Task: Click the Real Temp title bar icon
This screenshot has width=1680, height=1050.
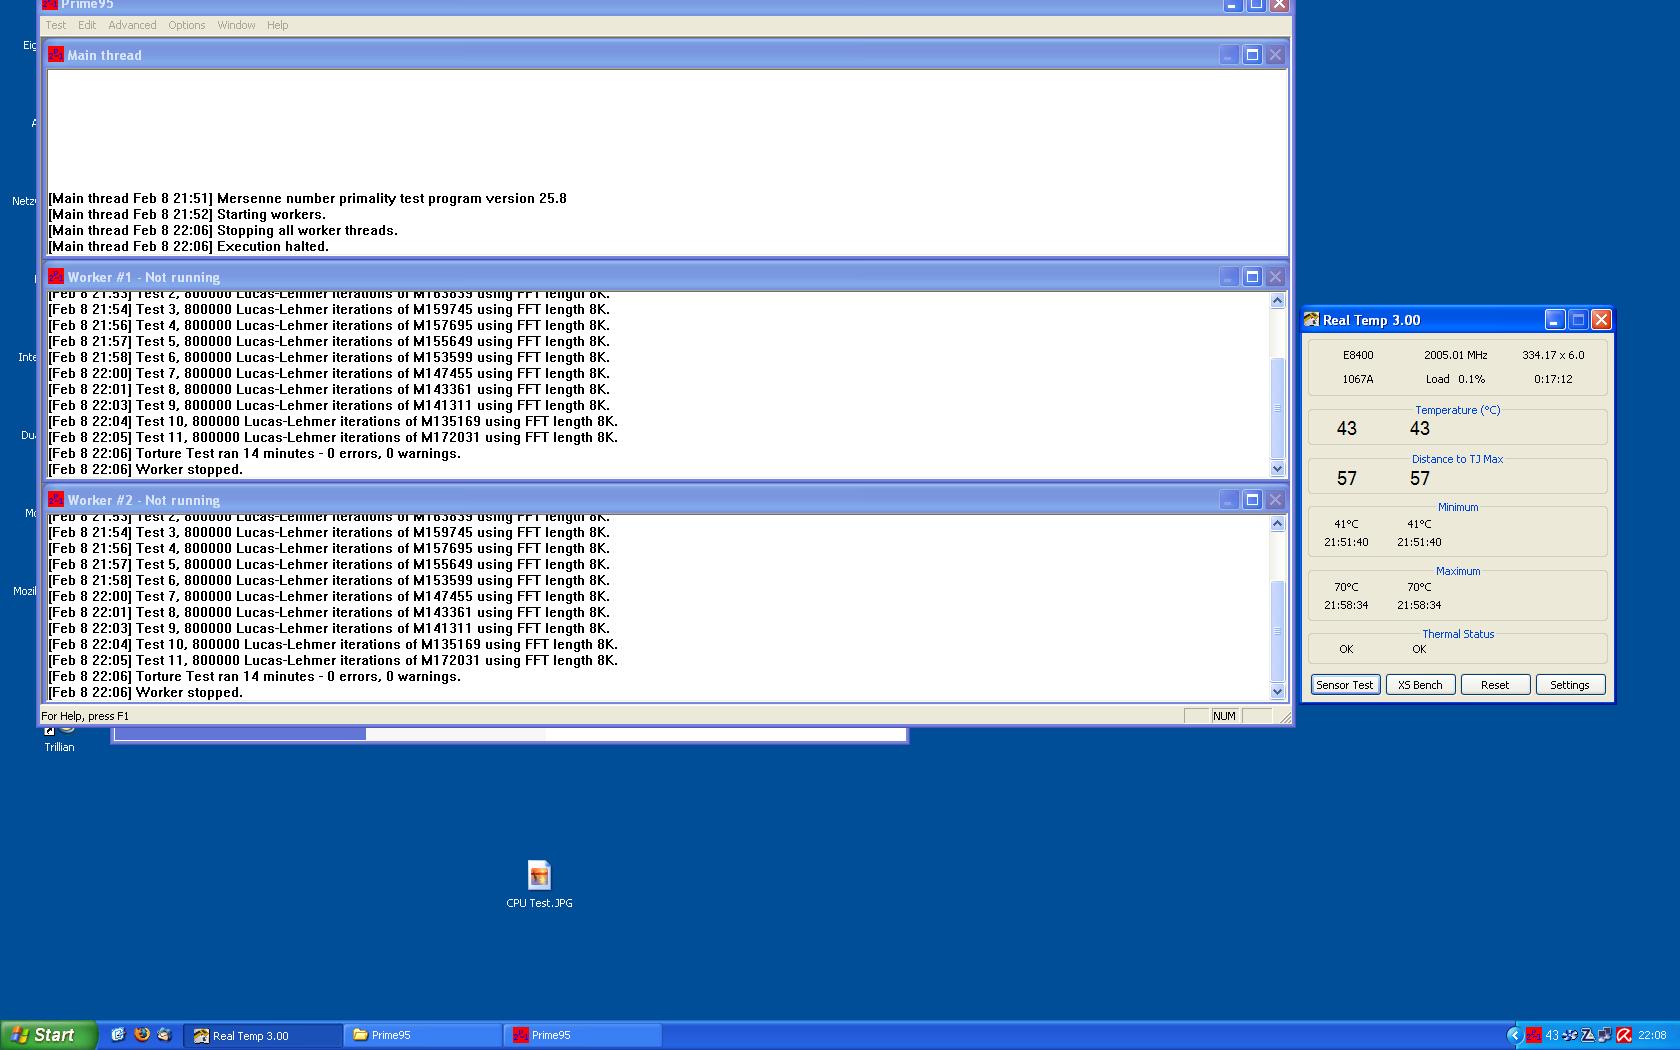Action: 1311,319
